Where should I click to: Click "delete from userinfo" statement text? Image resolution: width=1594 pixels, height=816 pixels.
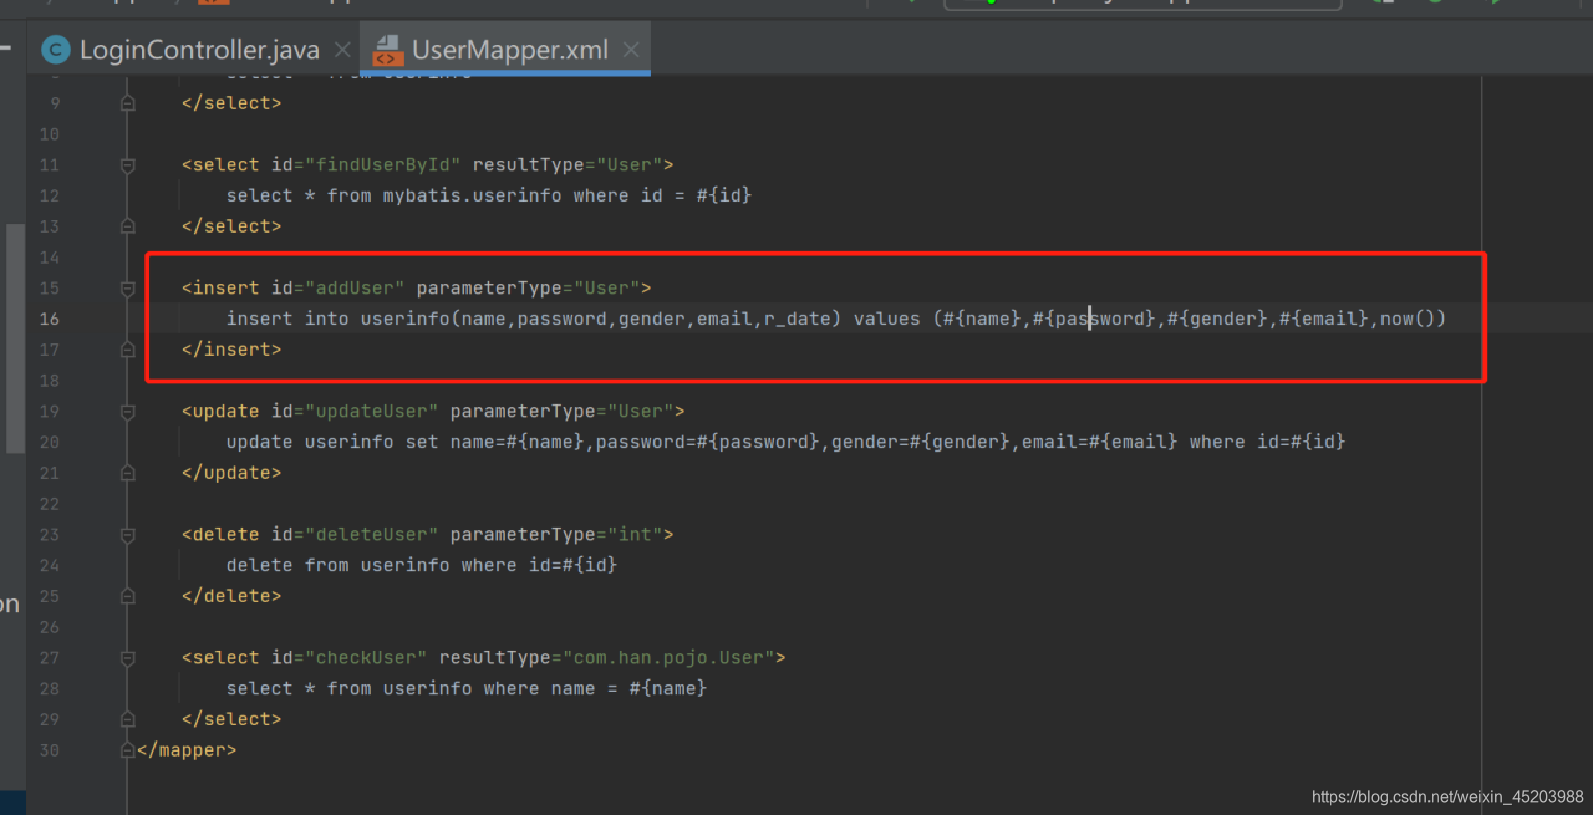338,565
